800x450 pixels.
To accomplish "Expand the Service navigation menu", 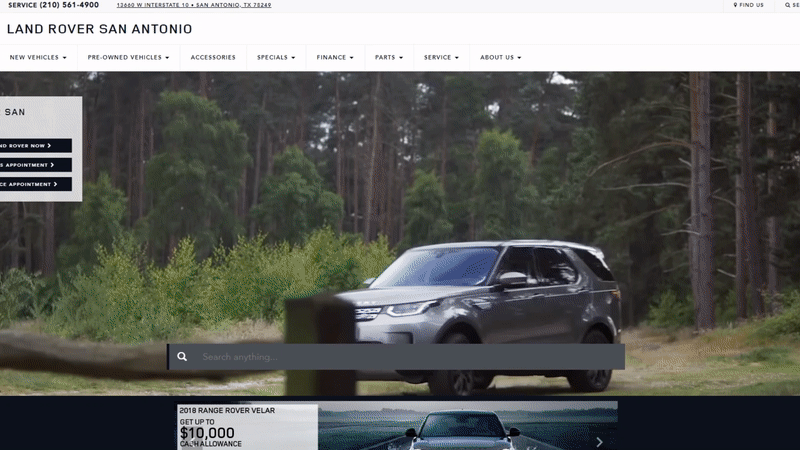I will click(x=441, y=58).
